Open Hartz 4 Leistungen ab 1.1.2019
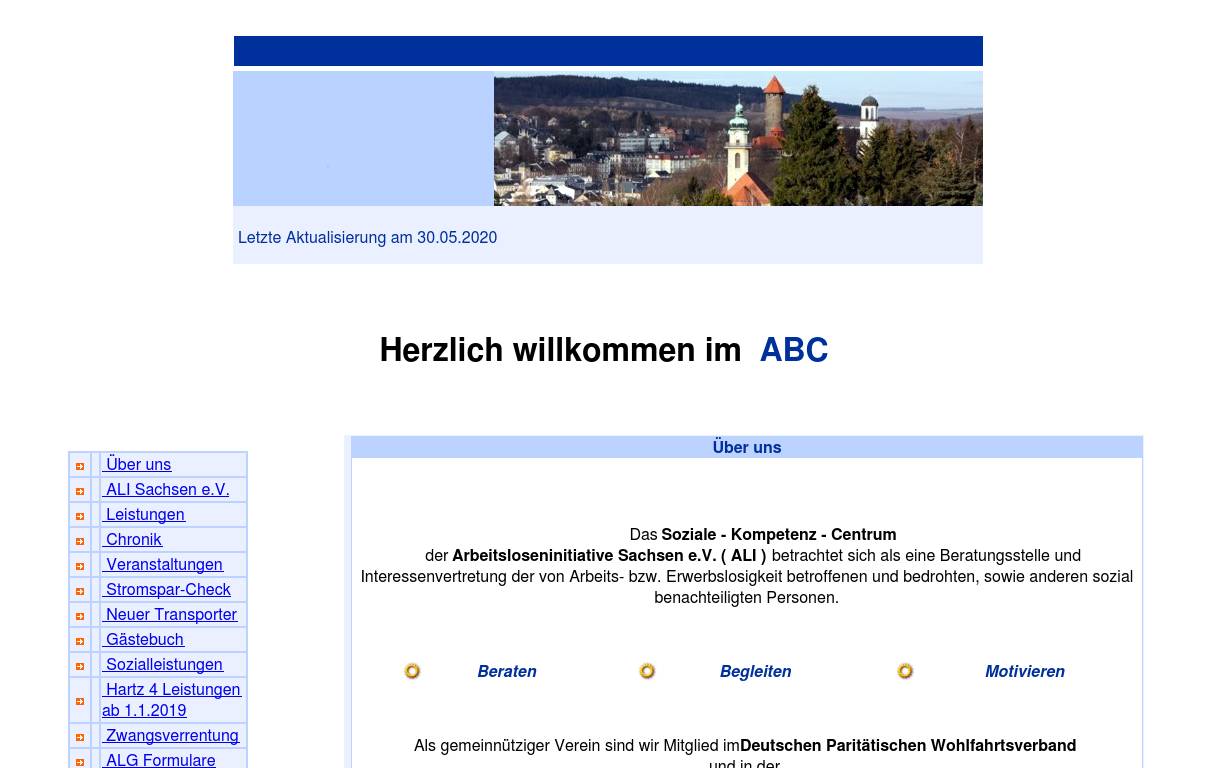Viewport: 1208px width, 768px height. tap(172, 699)
